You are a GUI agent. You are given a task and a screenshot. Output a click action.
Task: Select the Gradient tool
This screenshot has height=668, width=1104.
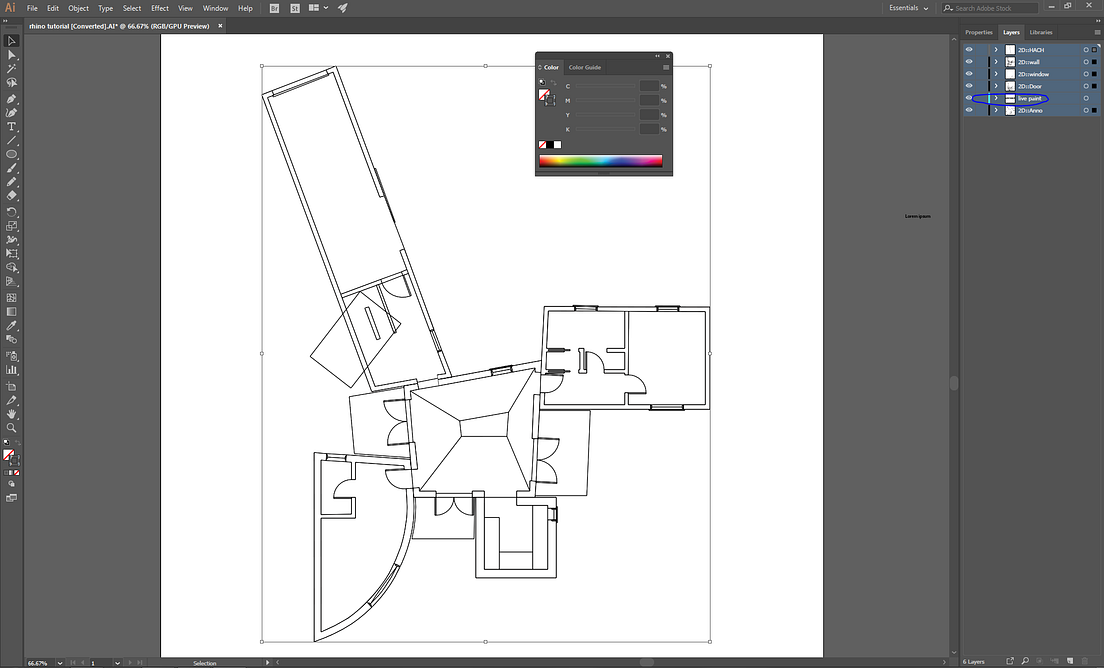pyautogui.click(x=11, y=311)
